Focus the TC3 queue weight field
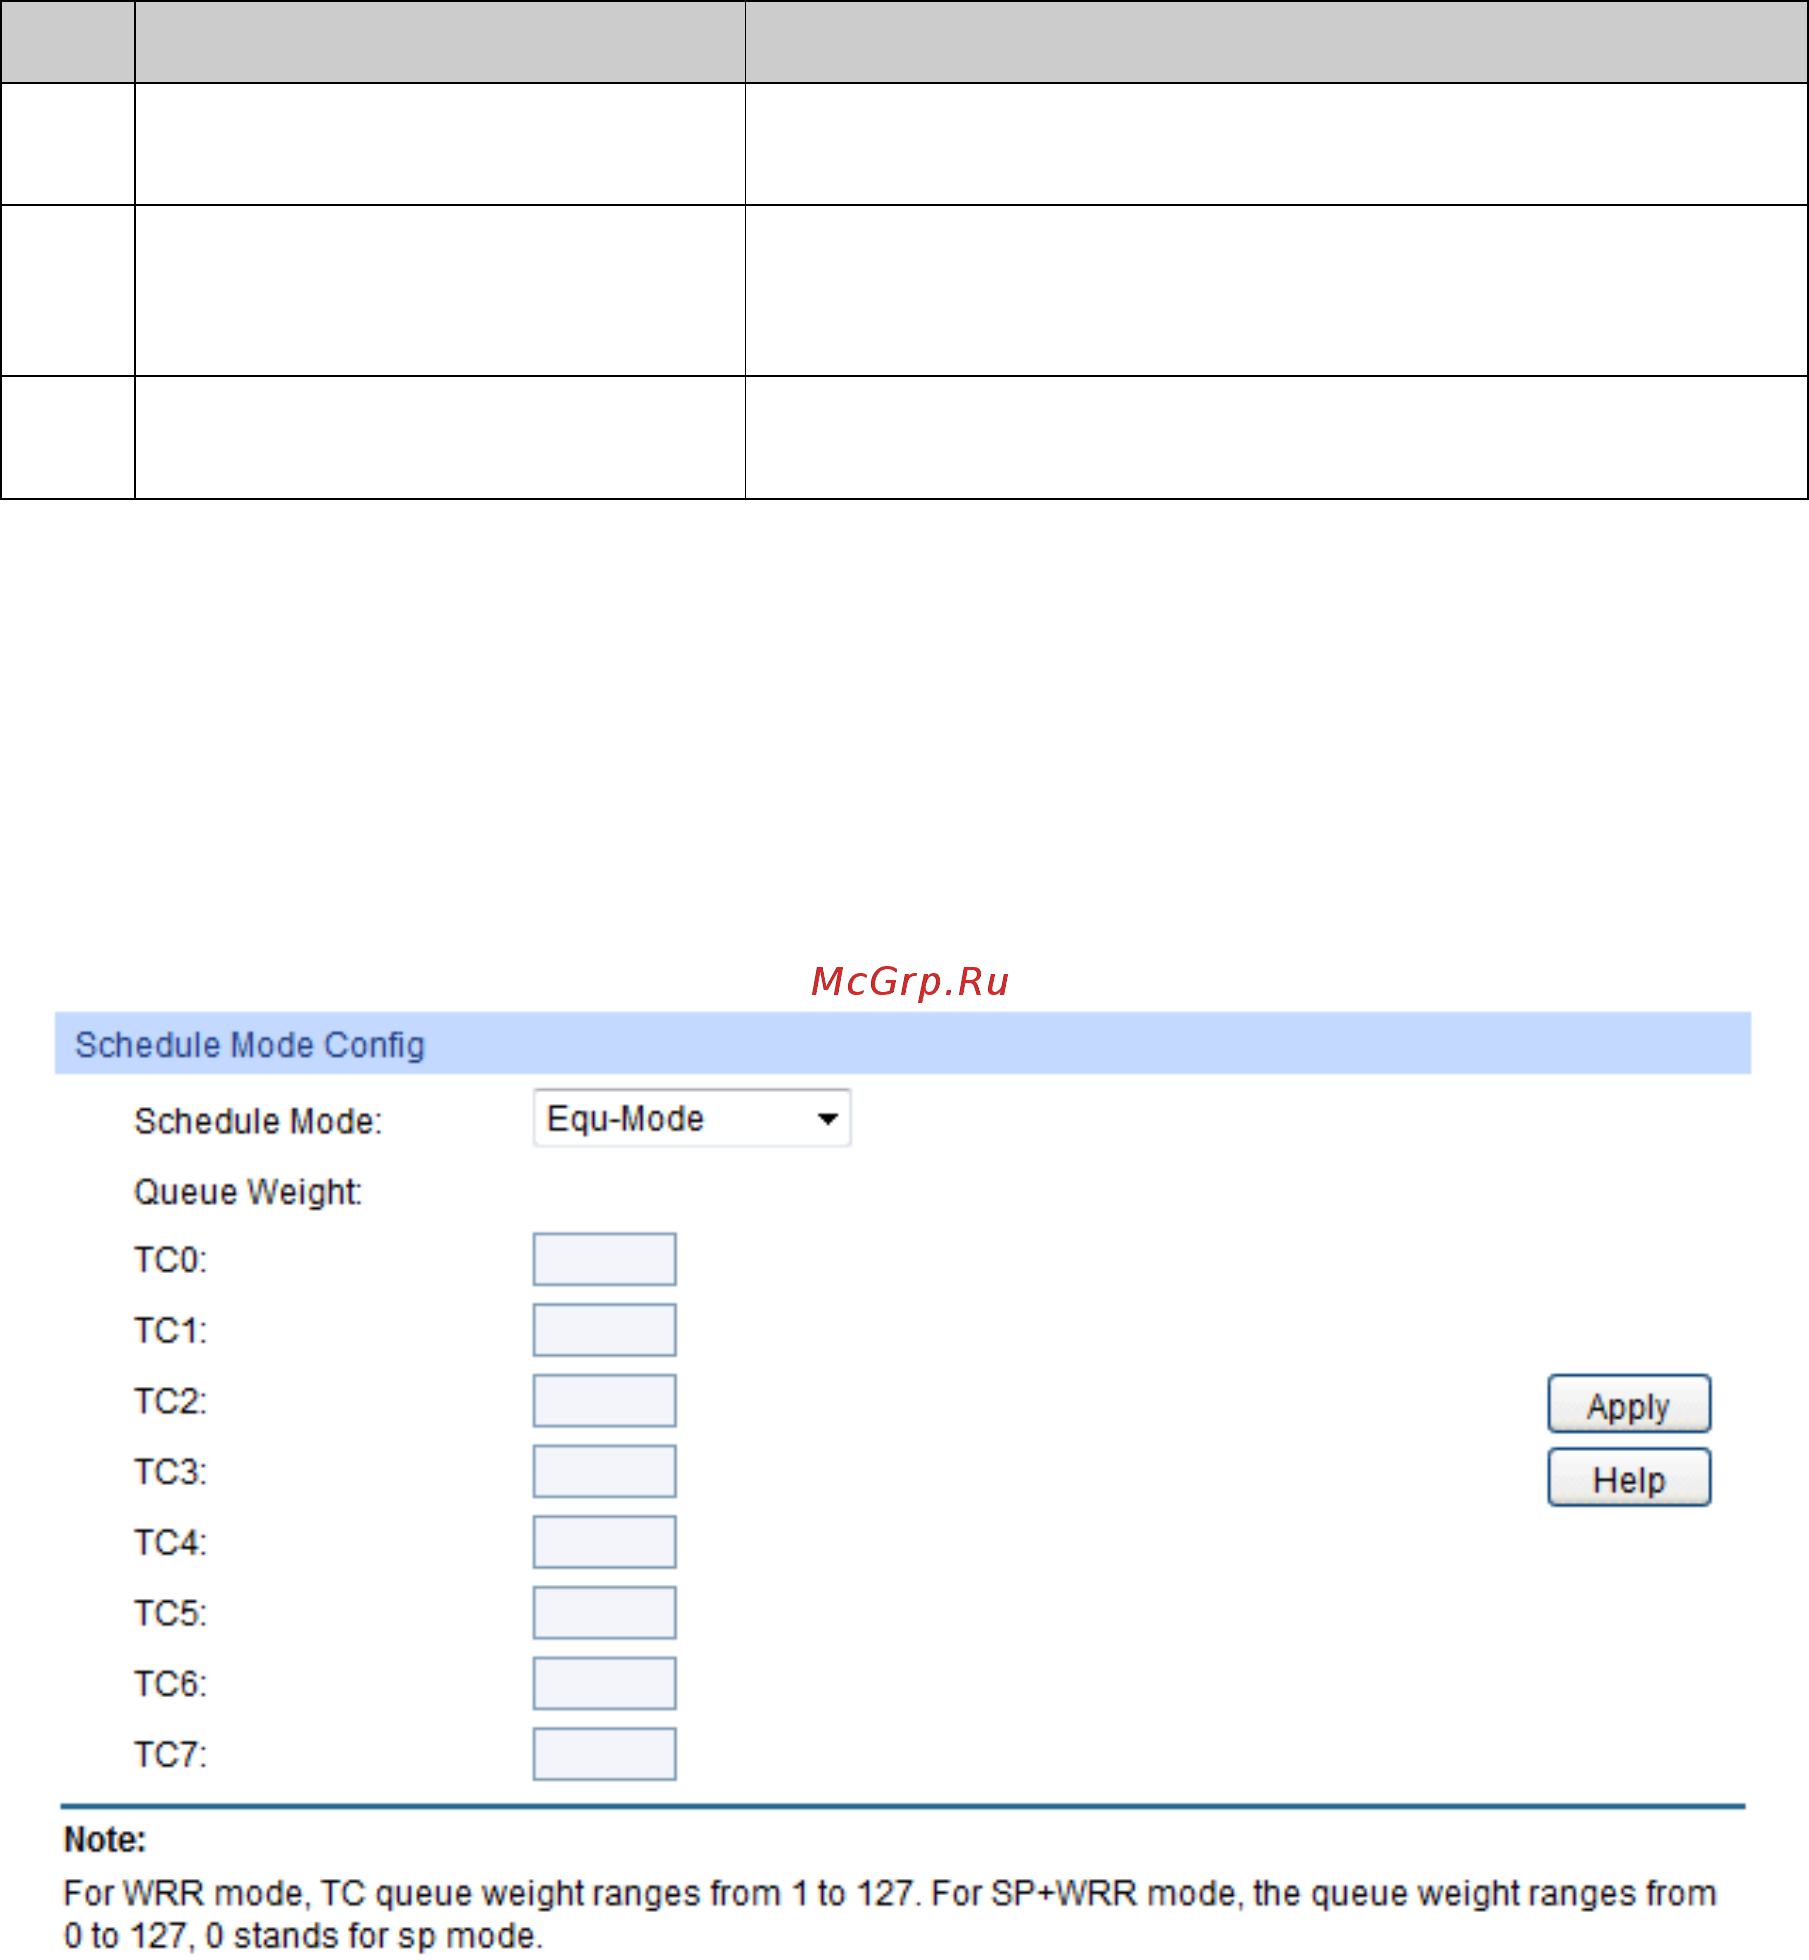Screen dimensions: 1809x1960 coord(604,1471)
